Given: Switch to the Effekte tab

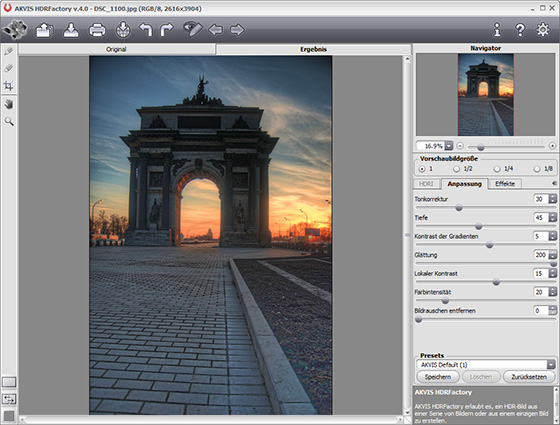Looking at the screenshot, I should tap(505, 184).
